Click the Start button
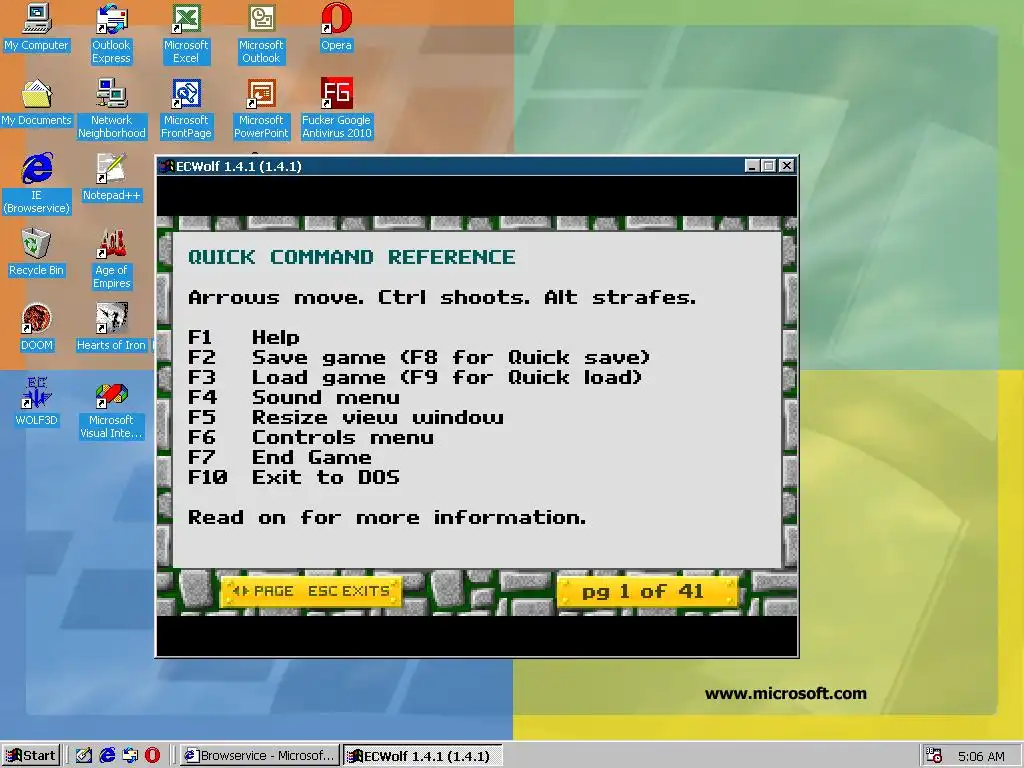This screenshot has height=768, width=1024. [31, 756]
